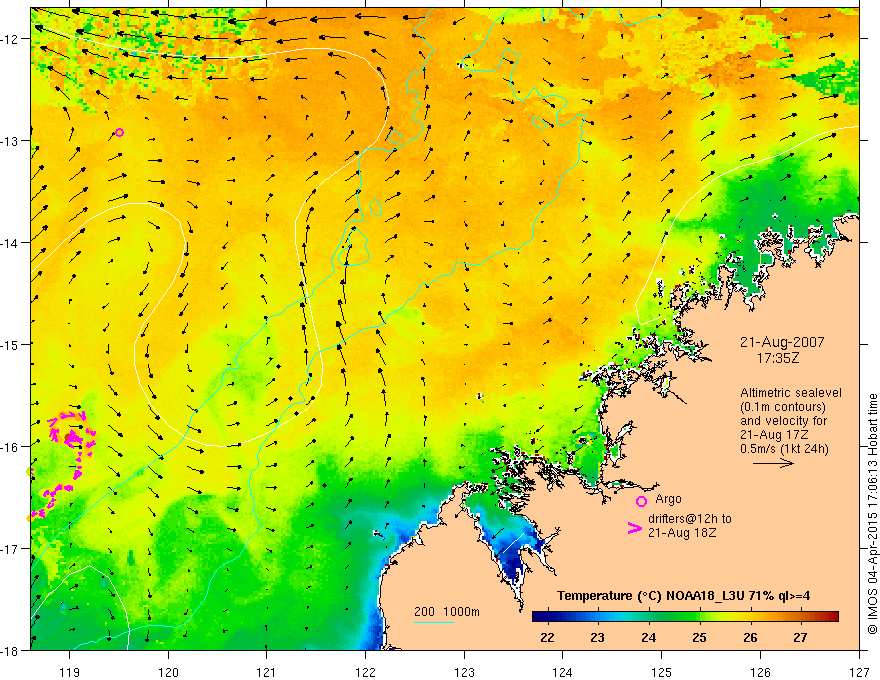Click the '200 1000m' depth legend text
880x680 pixels.
tap(447, 612)
